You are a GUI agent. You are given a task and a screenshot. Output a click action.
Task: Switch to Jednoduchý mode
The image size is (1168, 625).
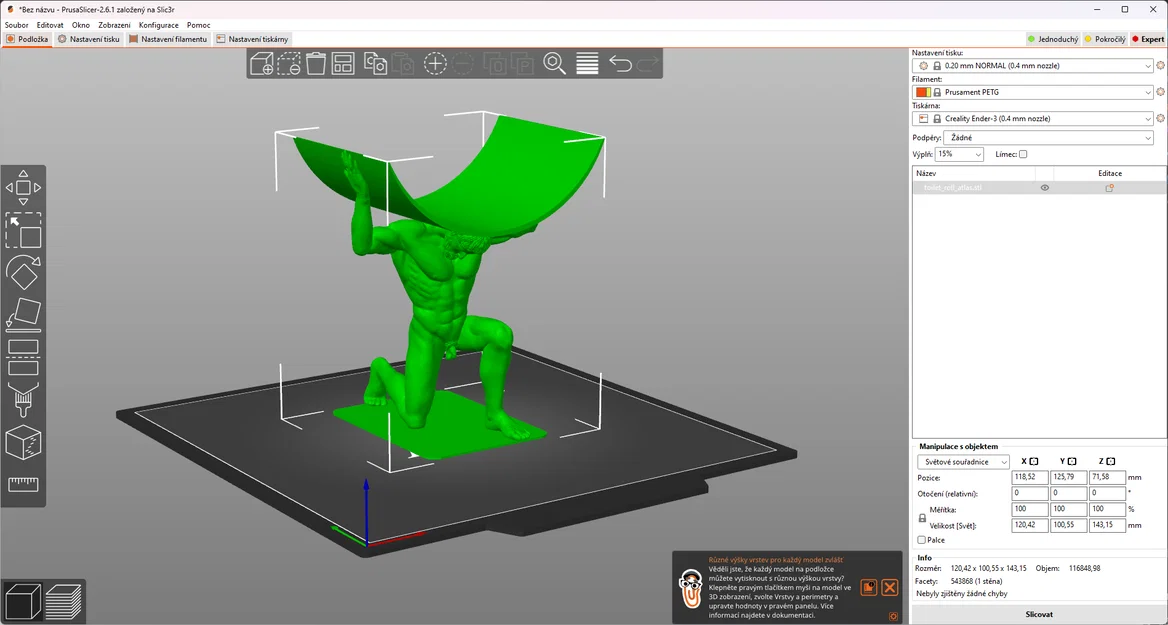1053,39
